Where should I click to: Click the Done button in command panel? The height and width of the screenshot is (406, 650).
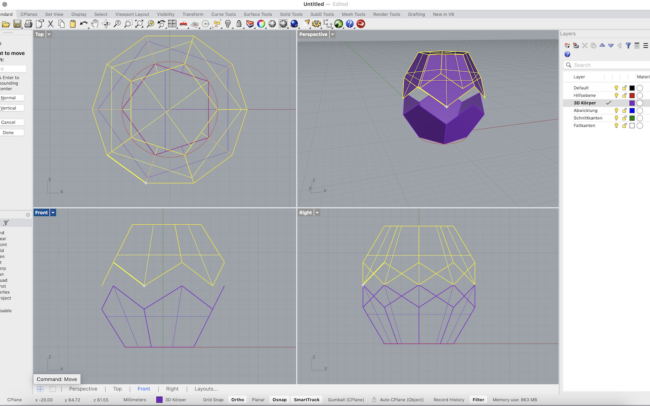8,132
